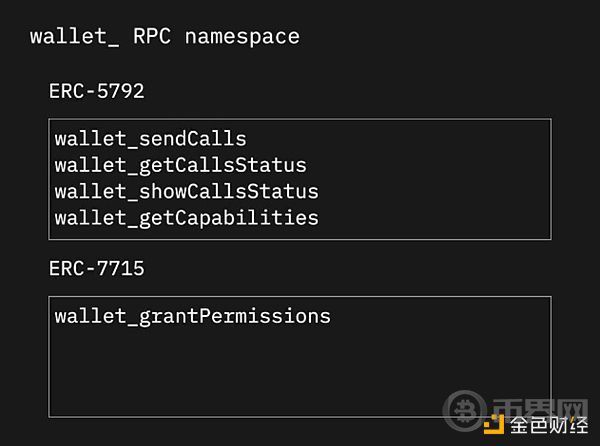Image resolution: width=600 pixels, height=446 pixels.
Task: Click the gray 币界网 watermark text
Action: [x=540, y=408]
